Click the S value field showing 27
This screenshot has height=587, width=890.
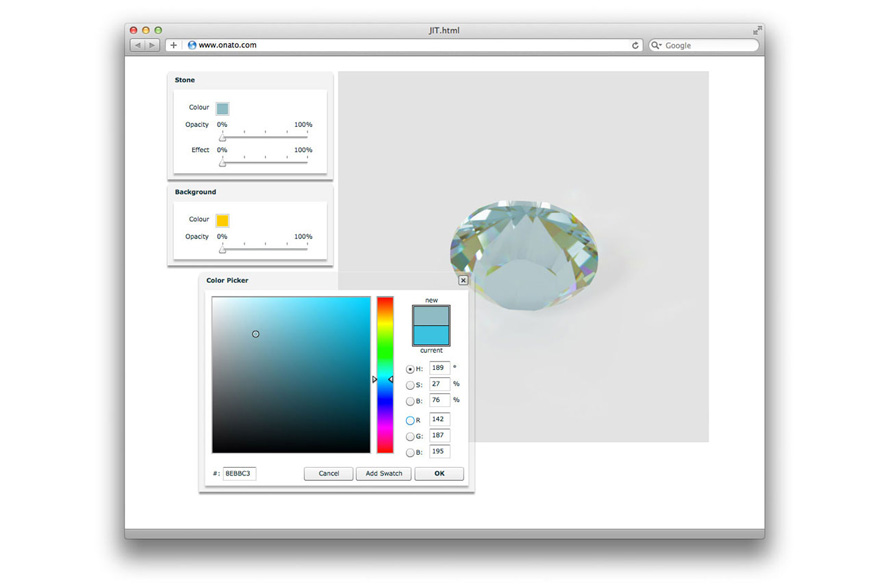(439, 384)
